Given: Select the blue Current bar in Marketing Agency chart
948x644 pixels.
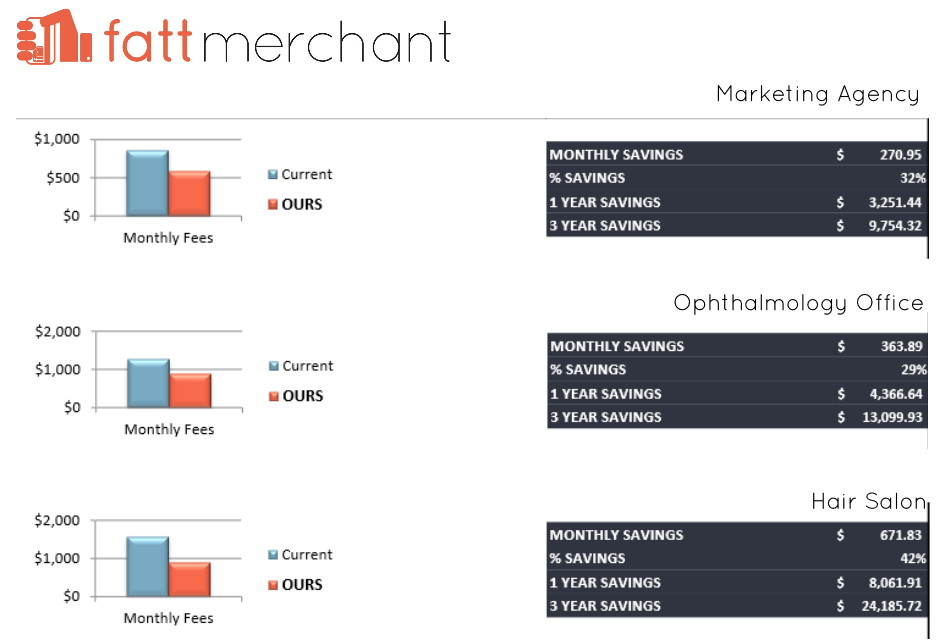Looking at the screenshot, I should tap(147, 183).
